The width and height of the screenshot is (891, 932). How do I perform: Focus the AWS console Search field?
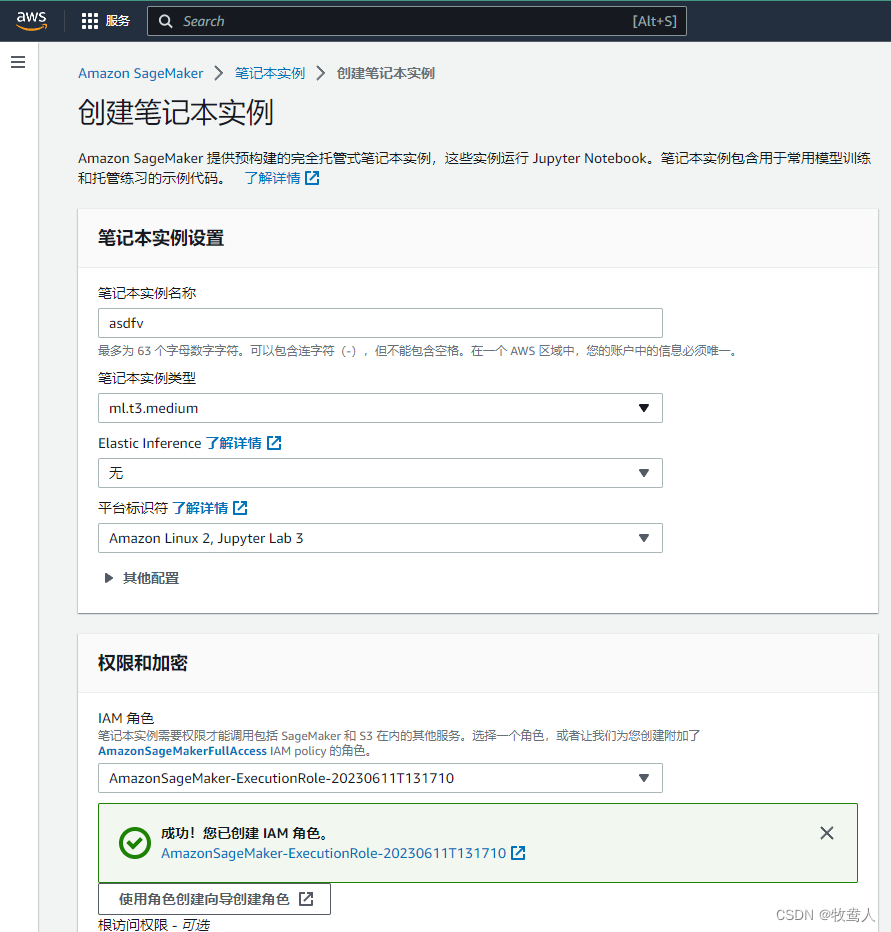[x=417, y=21]
